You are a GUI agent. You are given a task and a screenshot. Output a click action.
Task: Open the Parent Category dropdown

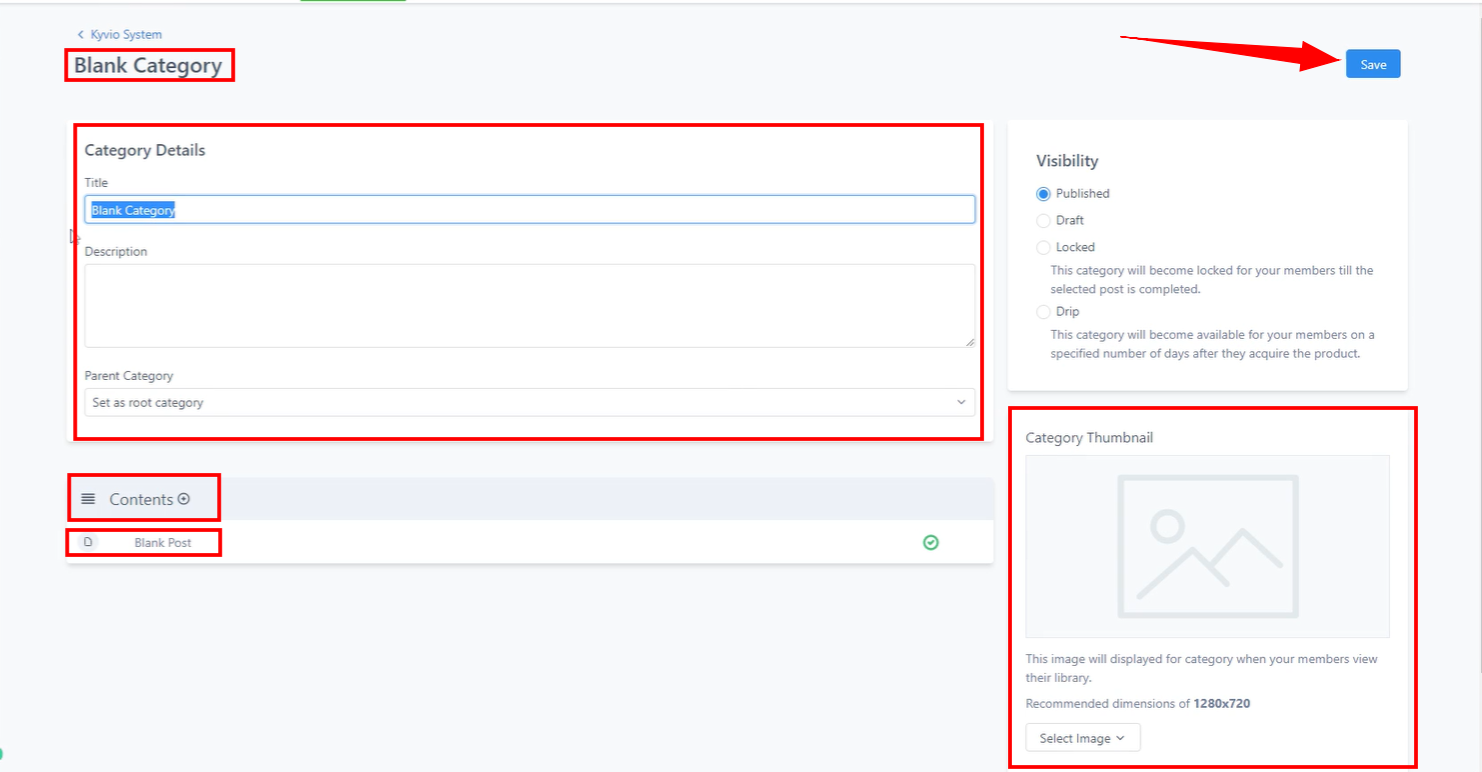tap(529, 402)
